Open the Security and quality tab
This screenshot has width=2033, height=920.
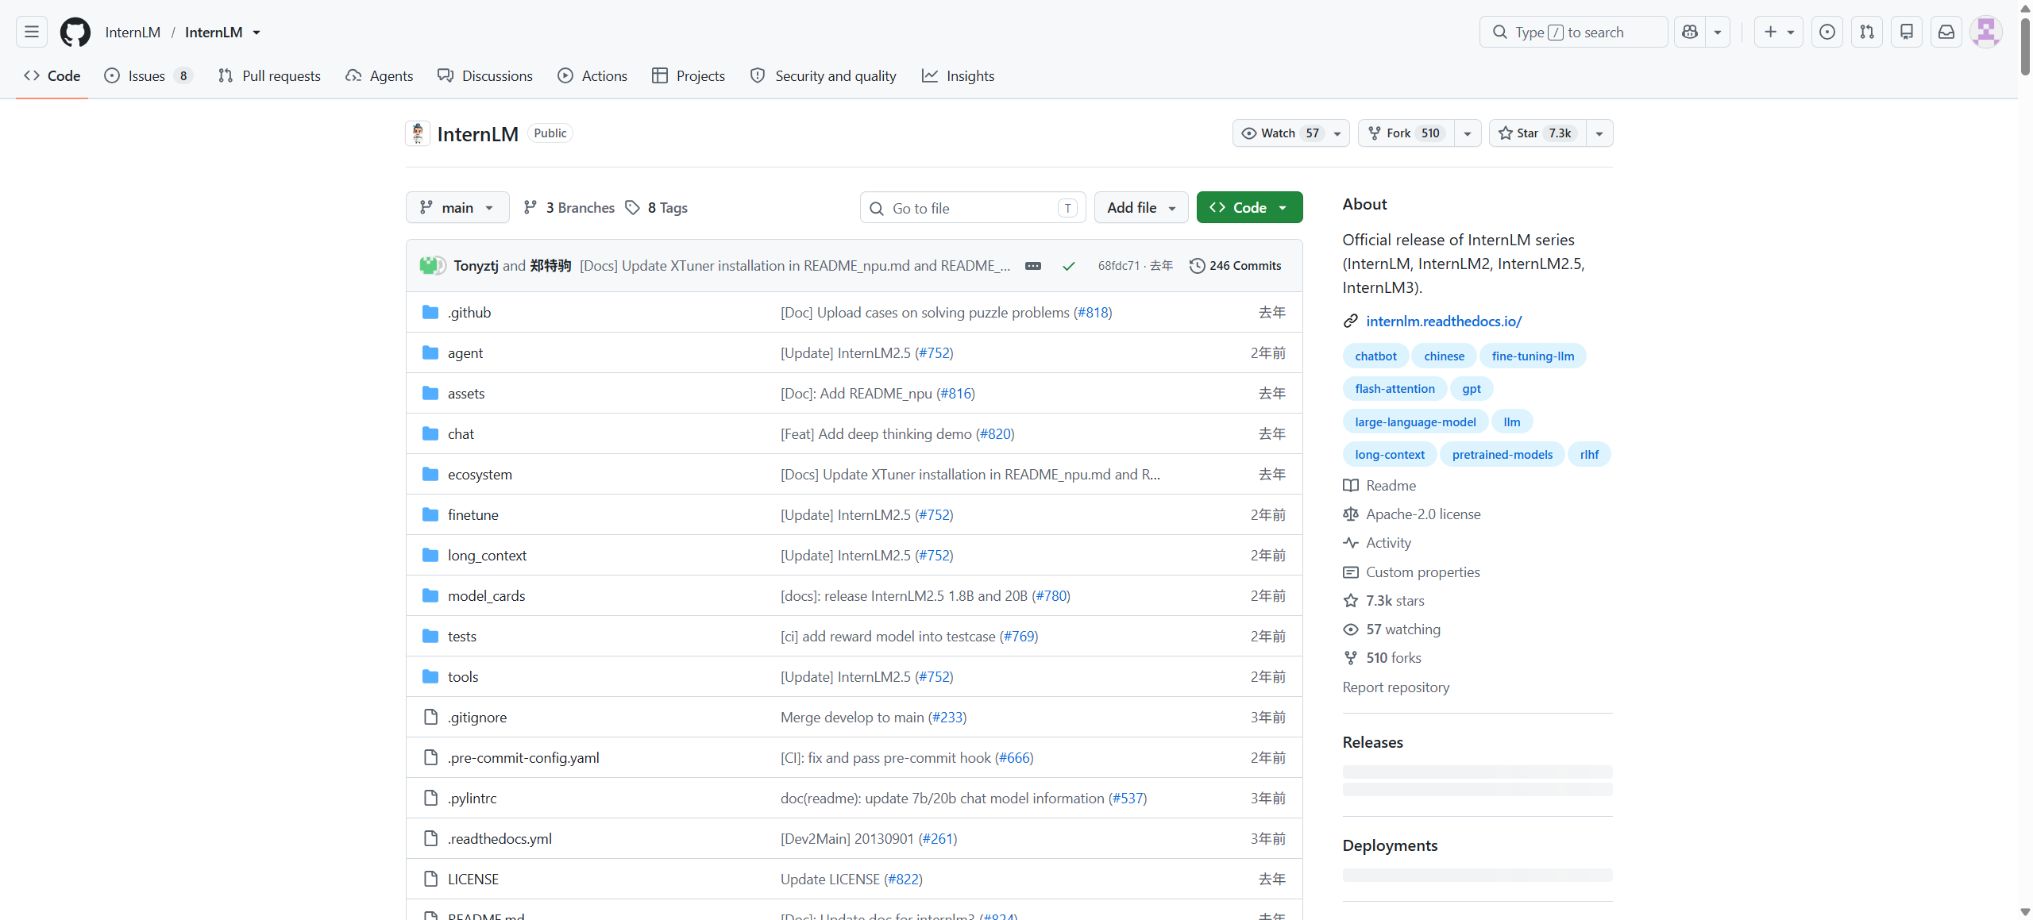[823, 76]
